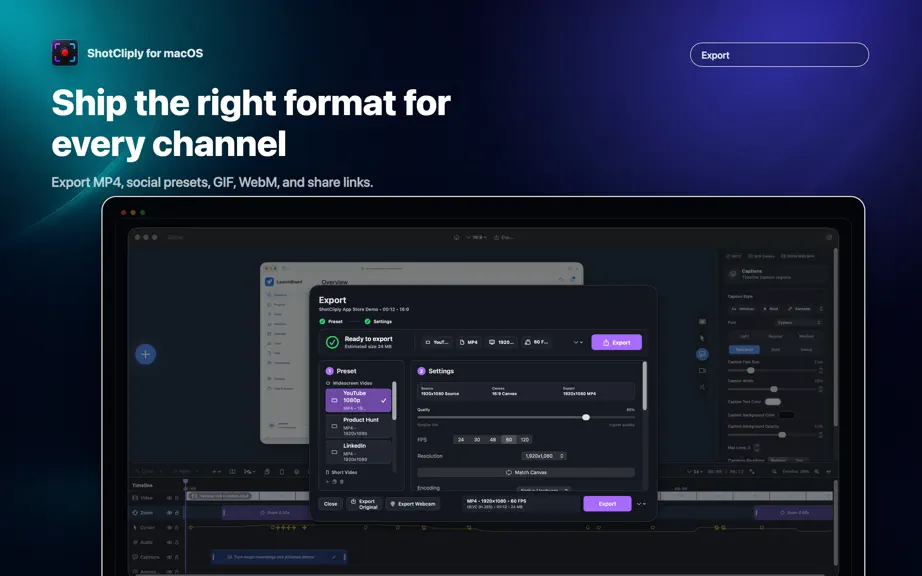Expand the chevron next to the bottom Export button
Image resolution: width=922 pixels, height=576 pixels.
[x=641, y=504]
